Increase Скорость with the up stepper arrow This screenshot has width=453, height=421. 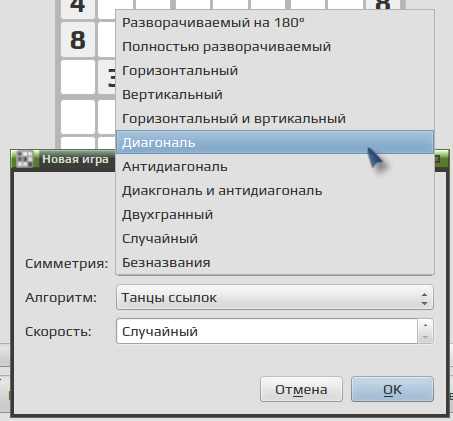click(x=425, y=325)
